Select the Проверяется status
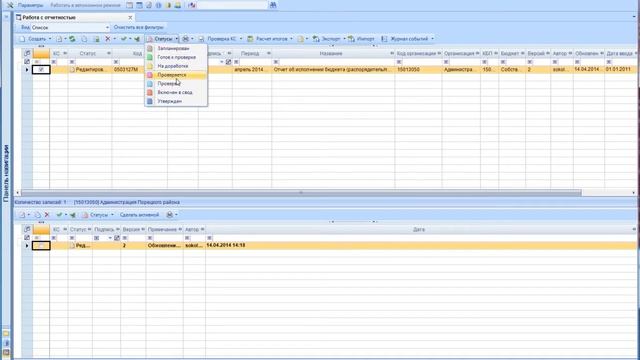This screenshot has width=640, height=360. pos(176,75)
